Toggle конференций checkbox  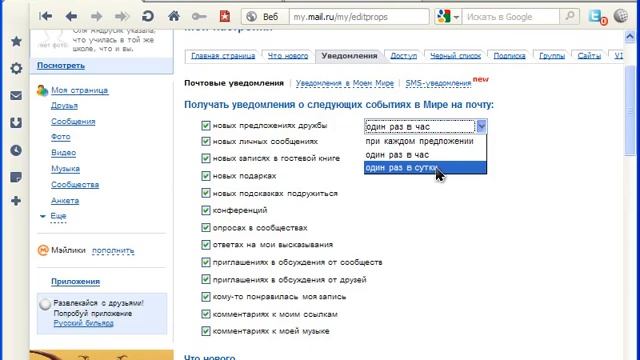(x=206, y=210)
